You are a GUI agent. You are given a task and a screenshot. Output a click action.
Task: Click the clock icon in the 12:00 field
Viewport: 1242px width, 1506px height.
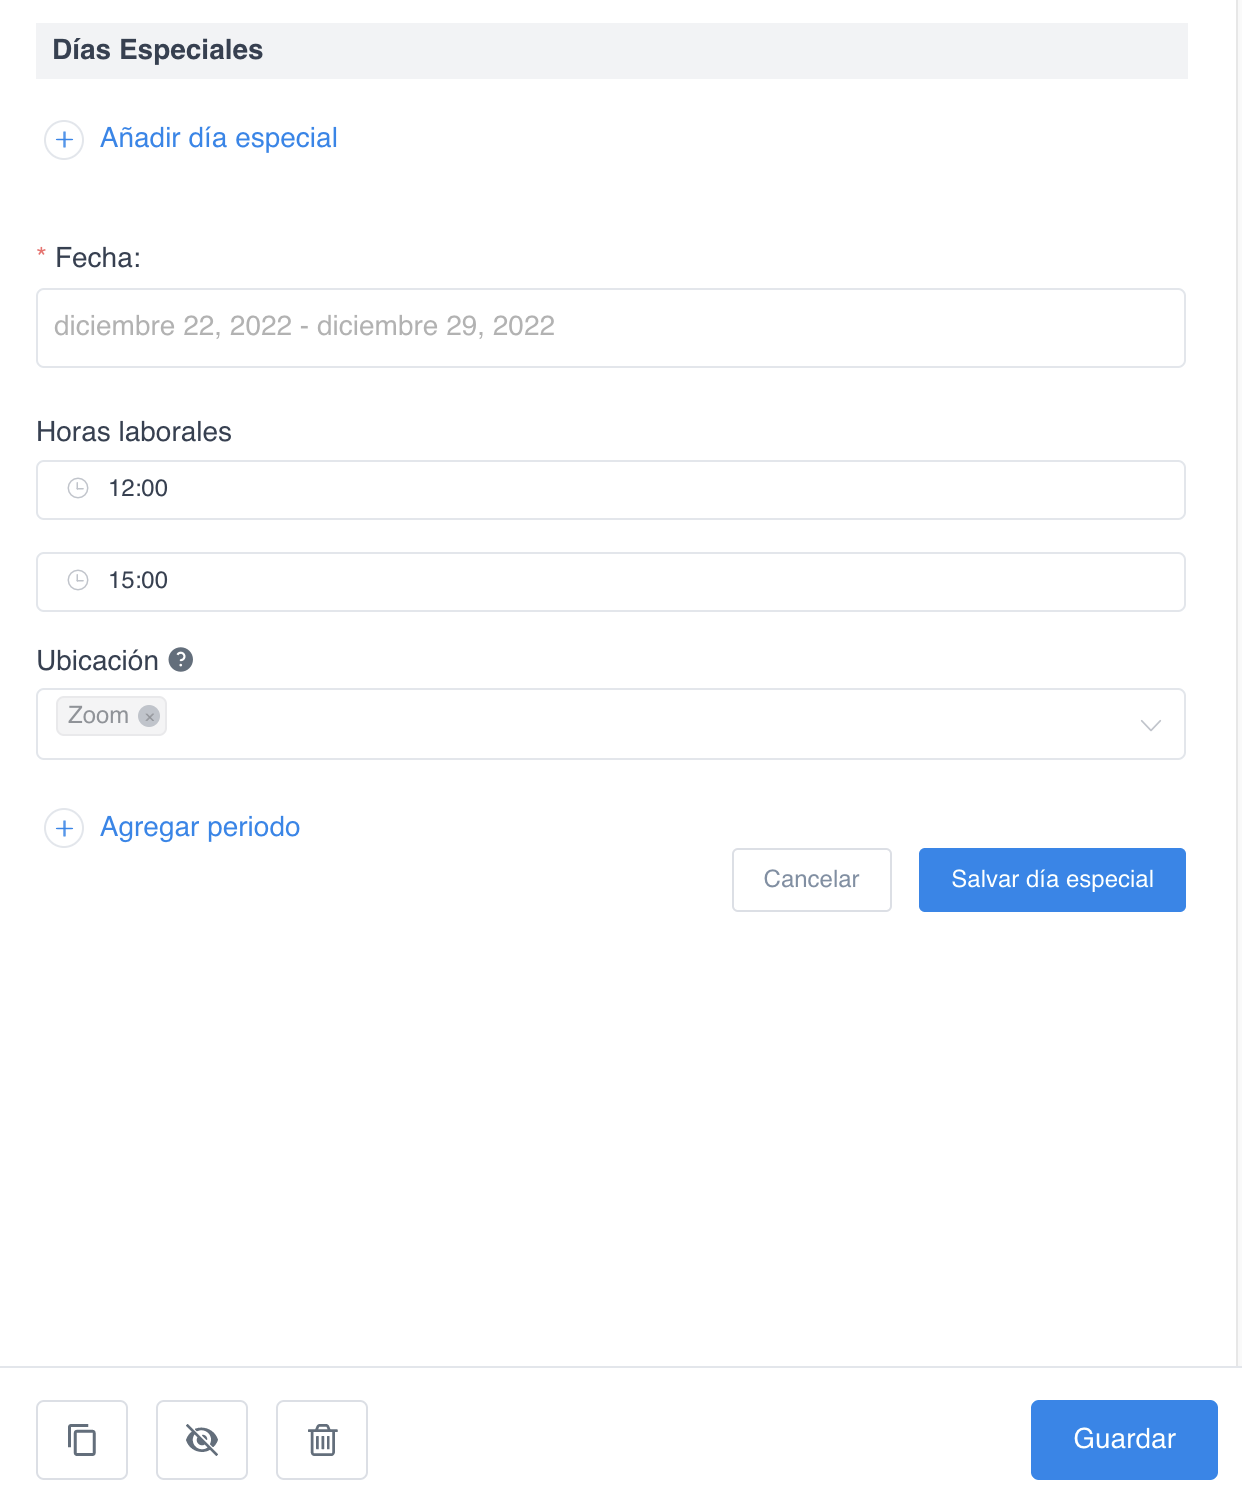click(78, 488)
